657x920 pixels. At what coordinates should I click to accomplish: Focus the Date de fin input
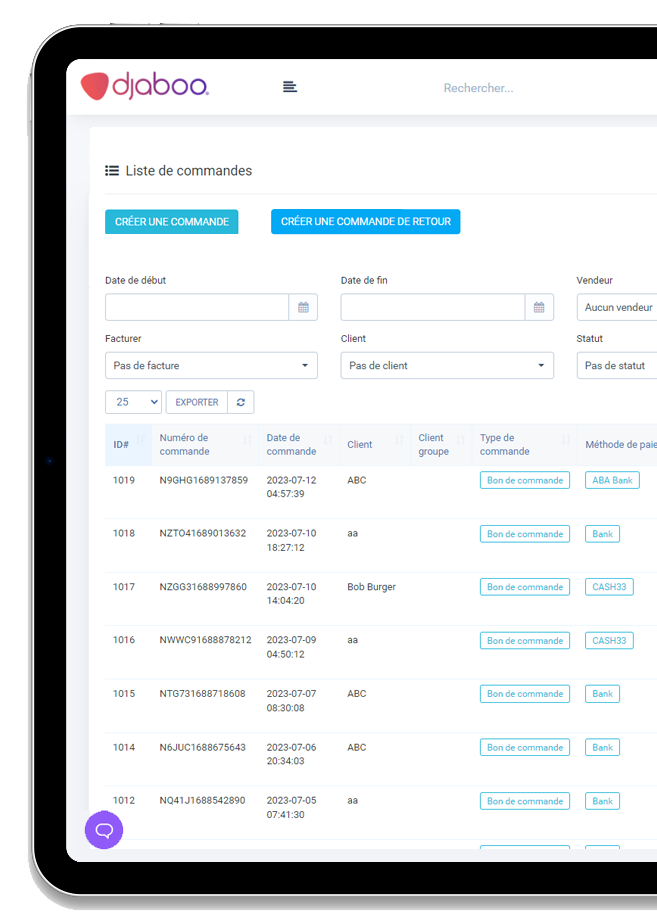pos(433,307)
